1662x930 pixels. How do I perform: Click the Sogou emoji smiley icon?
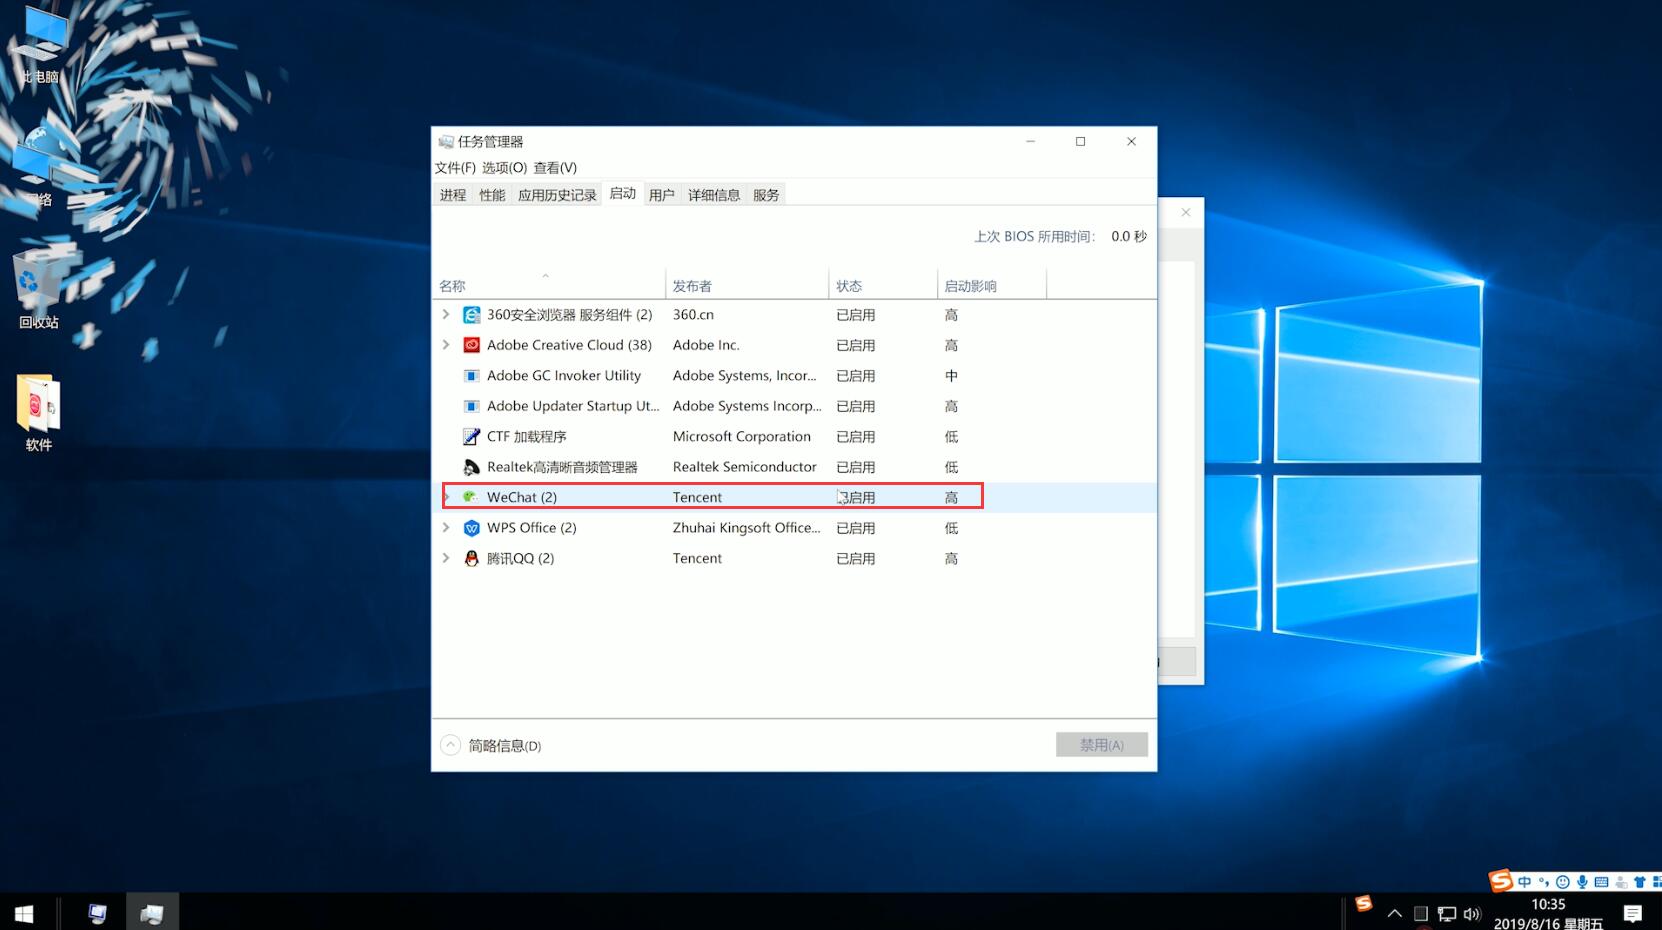pyautogui.click(x=1563, y=882)
